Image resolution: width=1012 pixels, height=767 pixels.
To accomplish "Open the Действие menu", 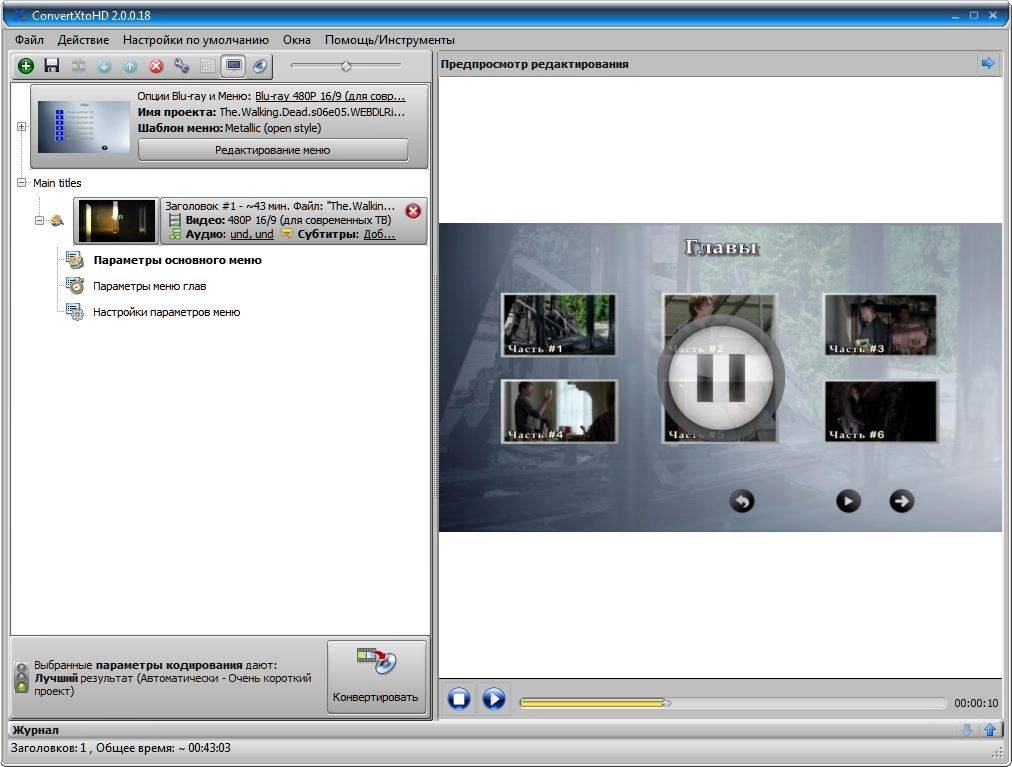I will [83, 40].
